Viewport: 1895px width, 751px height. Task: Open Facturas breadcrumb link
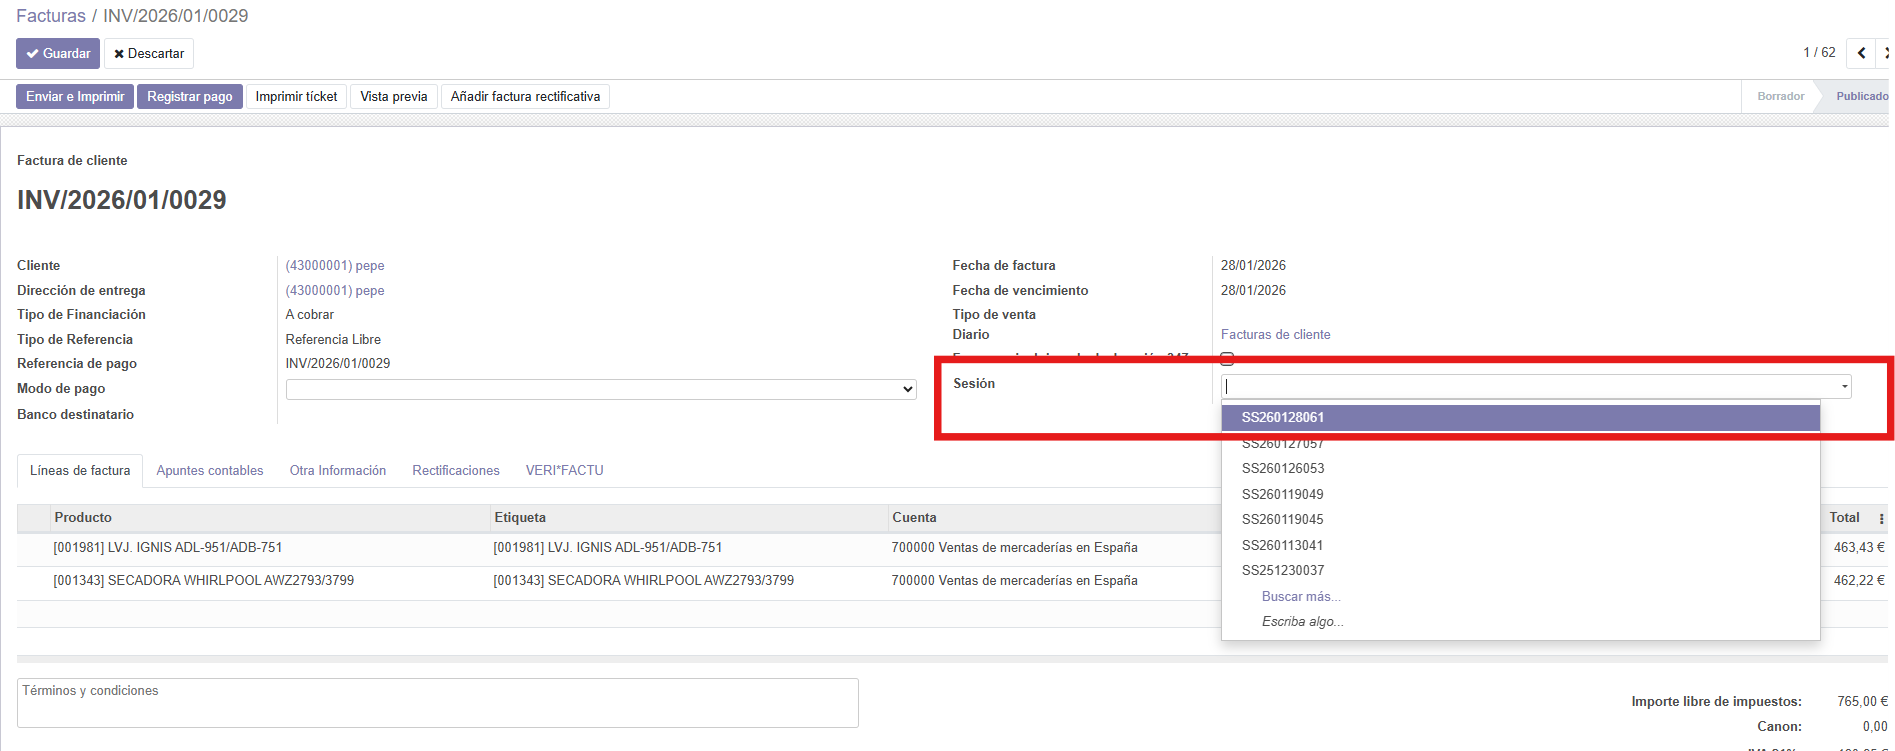pyautogui.click(x=51, y=16)
